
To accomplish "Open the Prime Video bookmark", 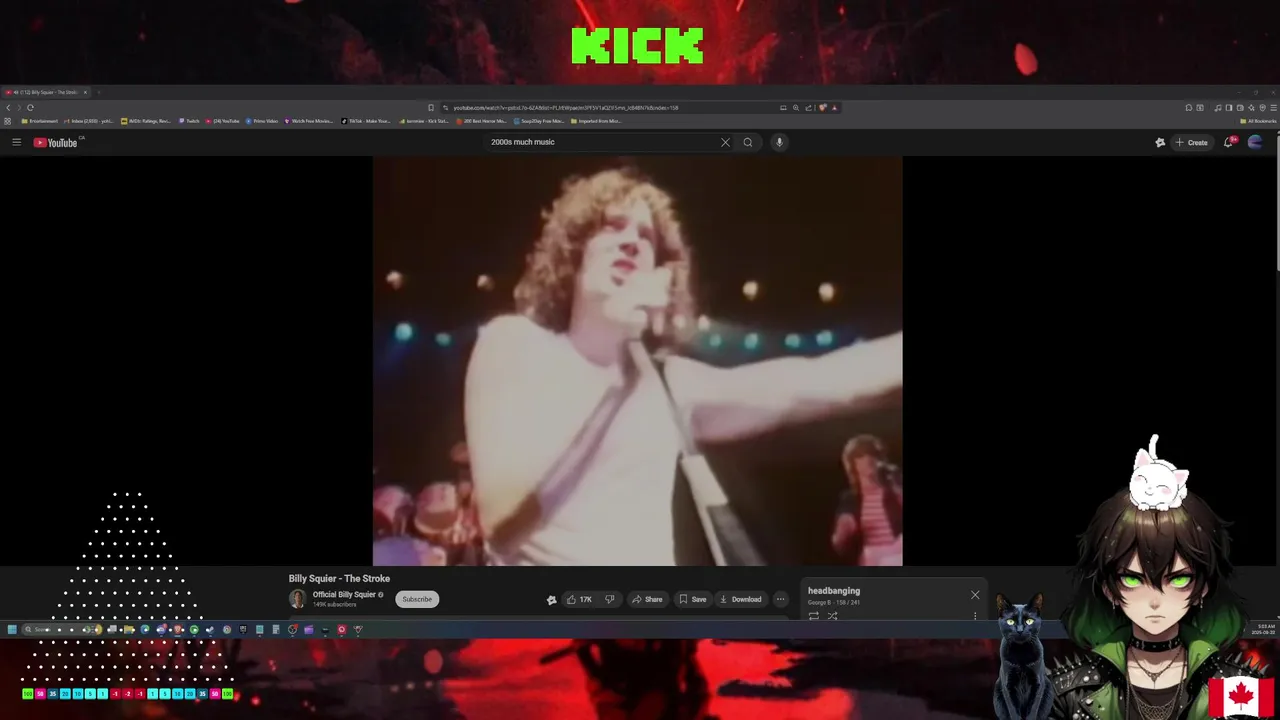I will click(262, 121).
